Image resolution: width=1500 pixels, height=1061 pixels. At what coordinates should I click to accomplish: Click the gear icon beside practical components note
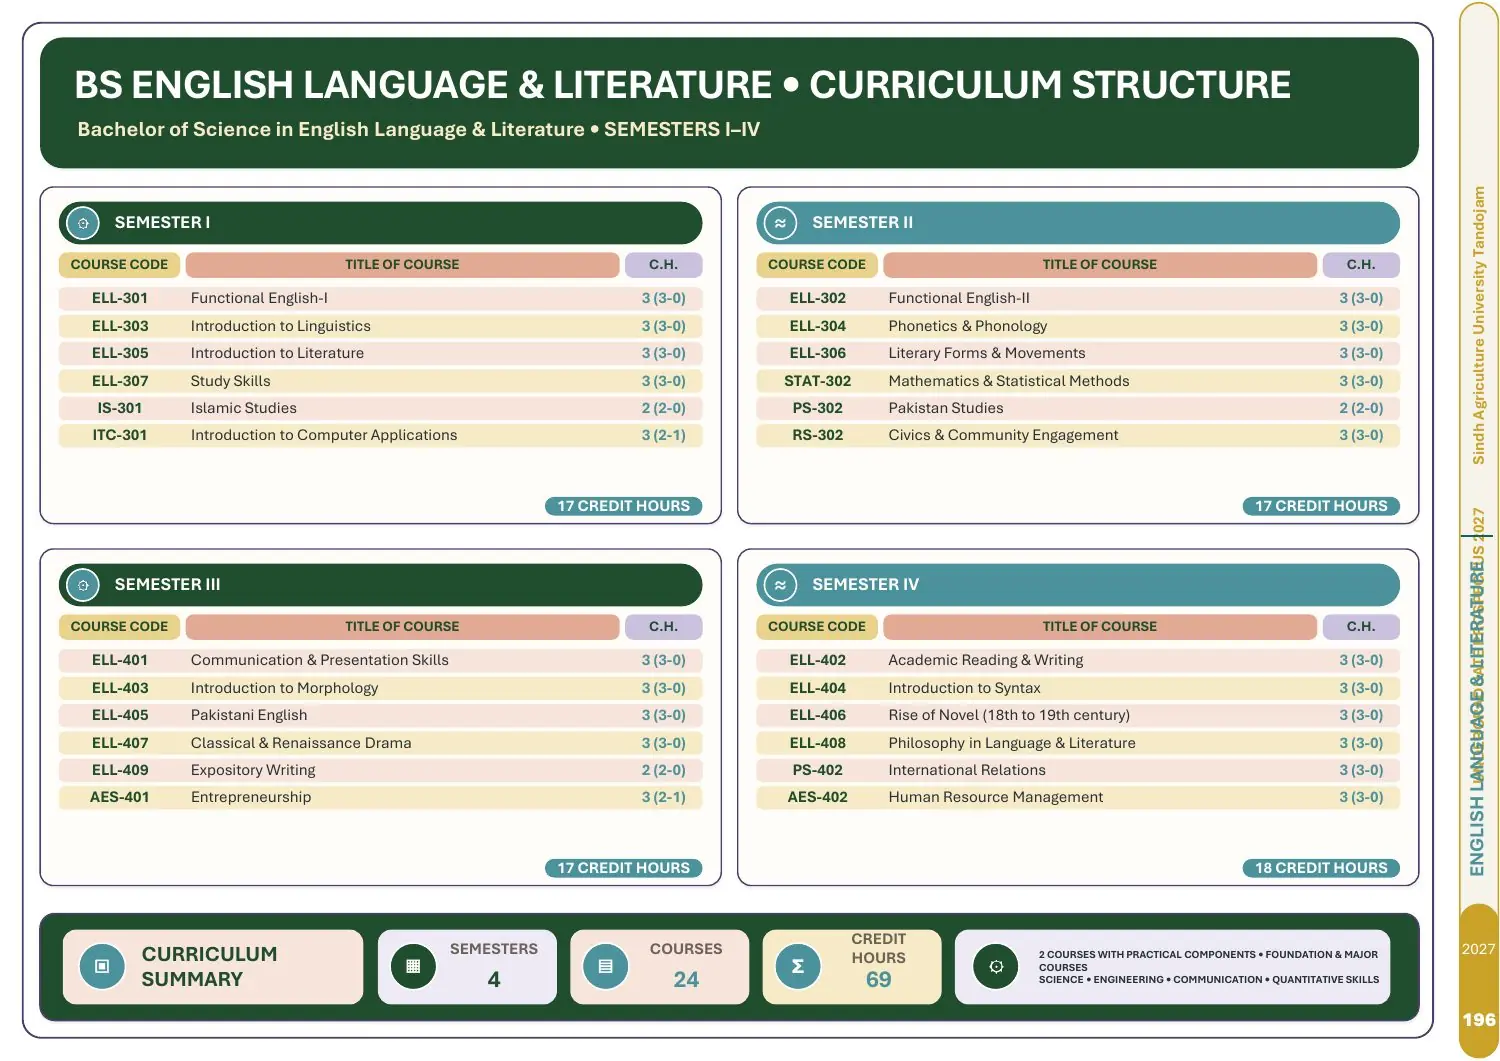[x=996, y=967]
